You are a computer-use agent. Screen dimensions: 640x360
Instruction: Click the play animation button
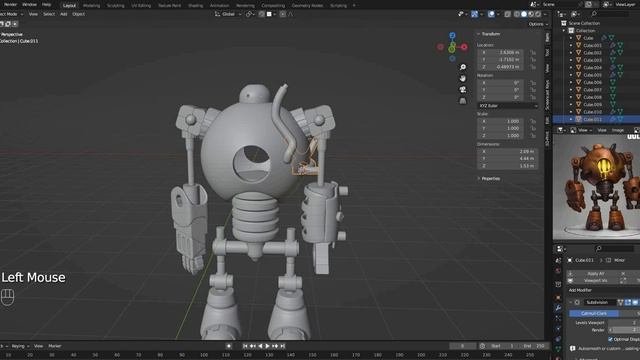point(267,346)
